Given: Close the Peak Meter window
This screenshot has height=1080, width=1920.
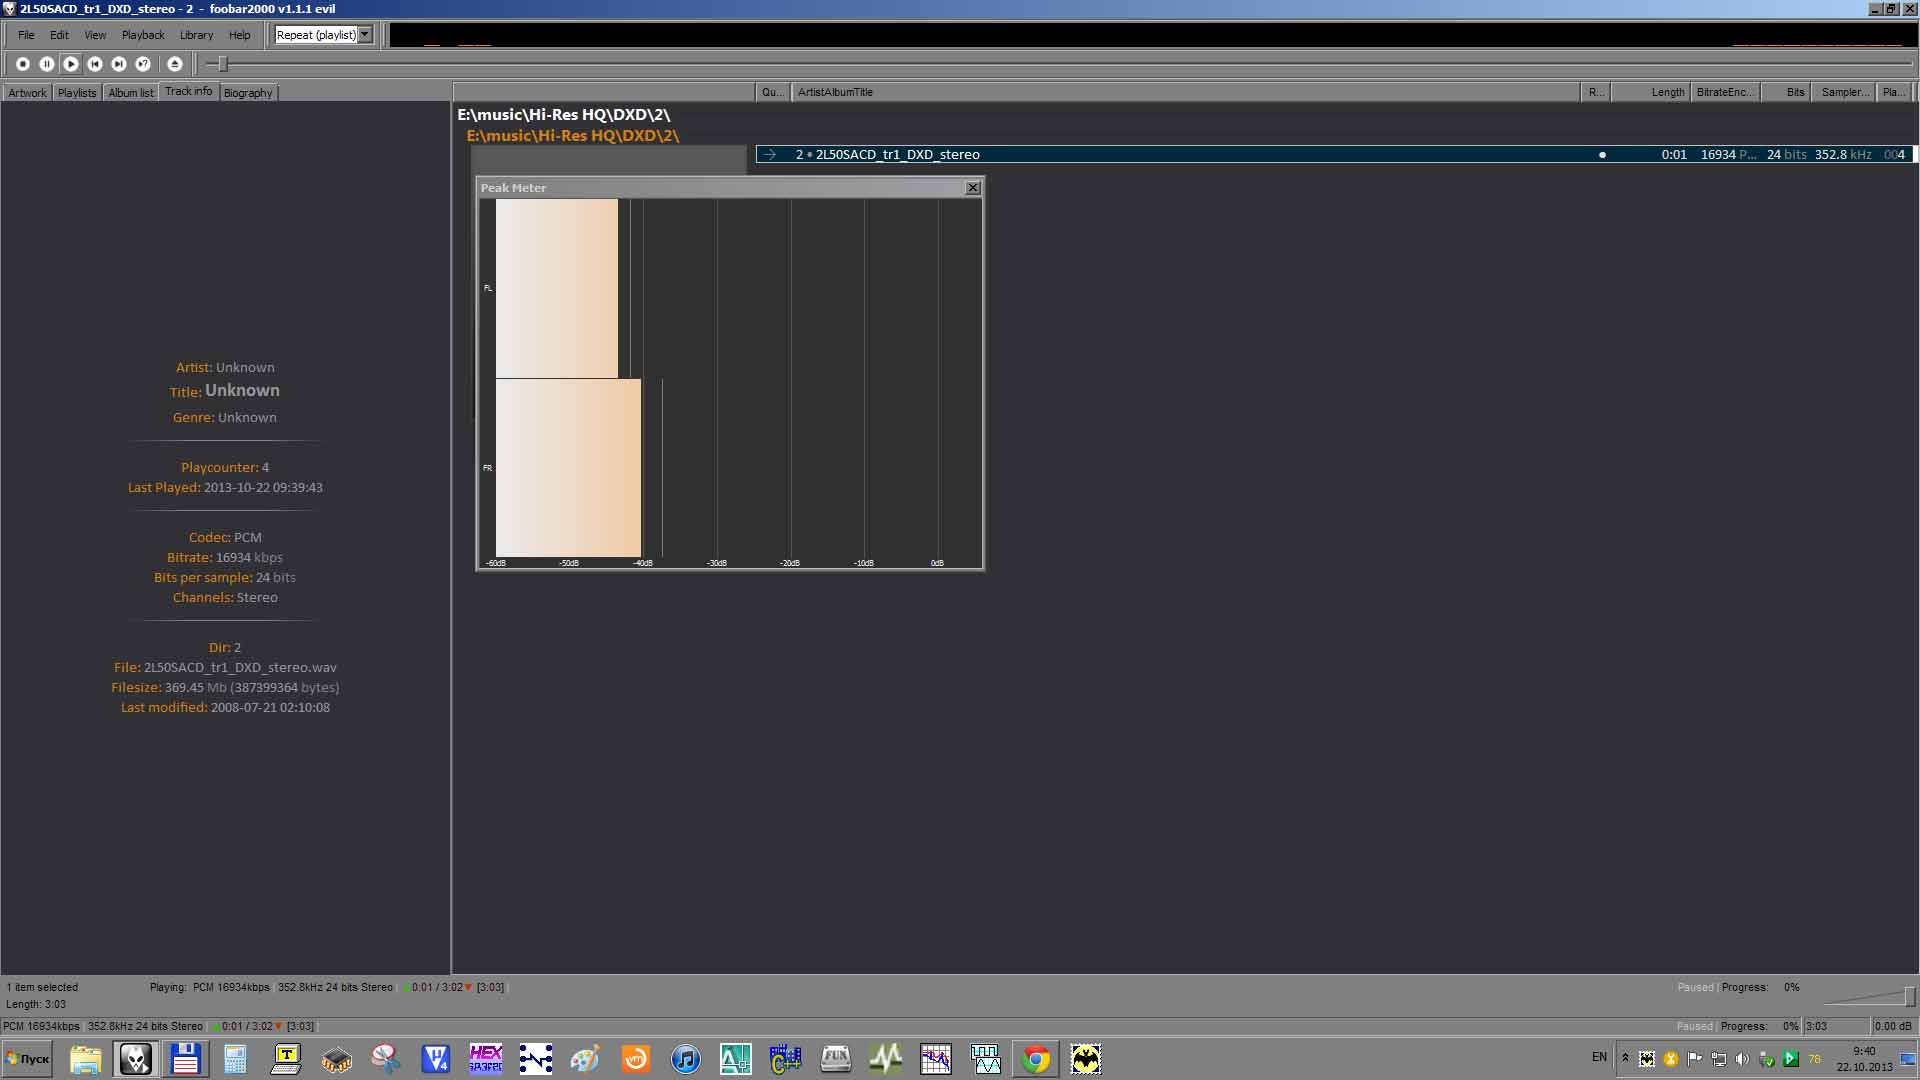Looking at the screenshot, I should pyautogui.click(x=972, y=187).
